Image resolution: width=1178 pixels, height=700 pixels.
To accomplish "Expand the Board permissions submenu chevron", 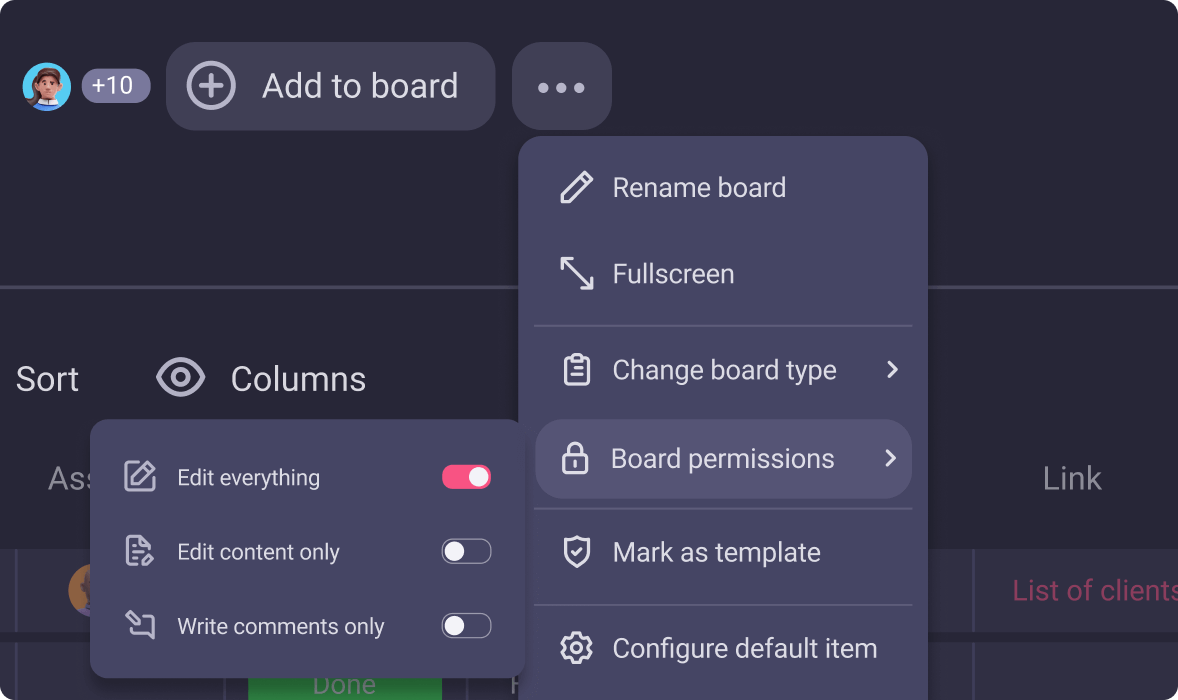I will (890, 459).
